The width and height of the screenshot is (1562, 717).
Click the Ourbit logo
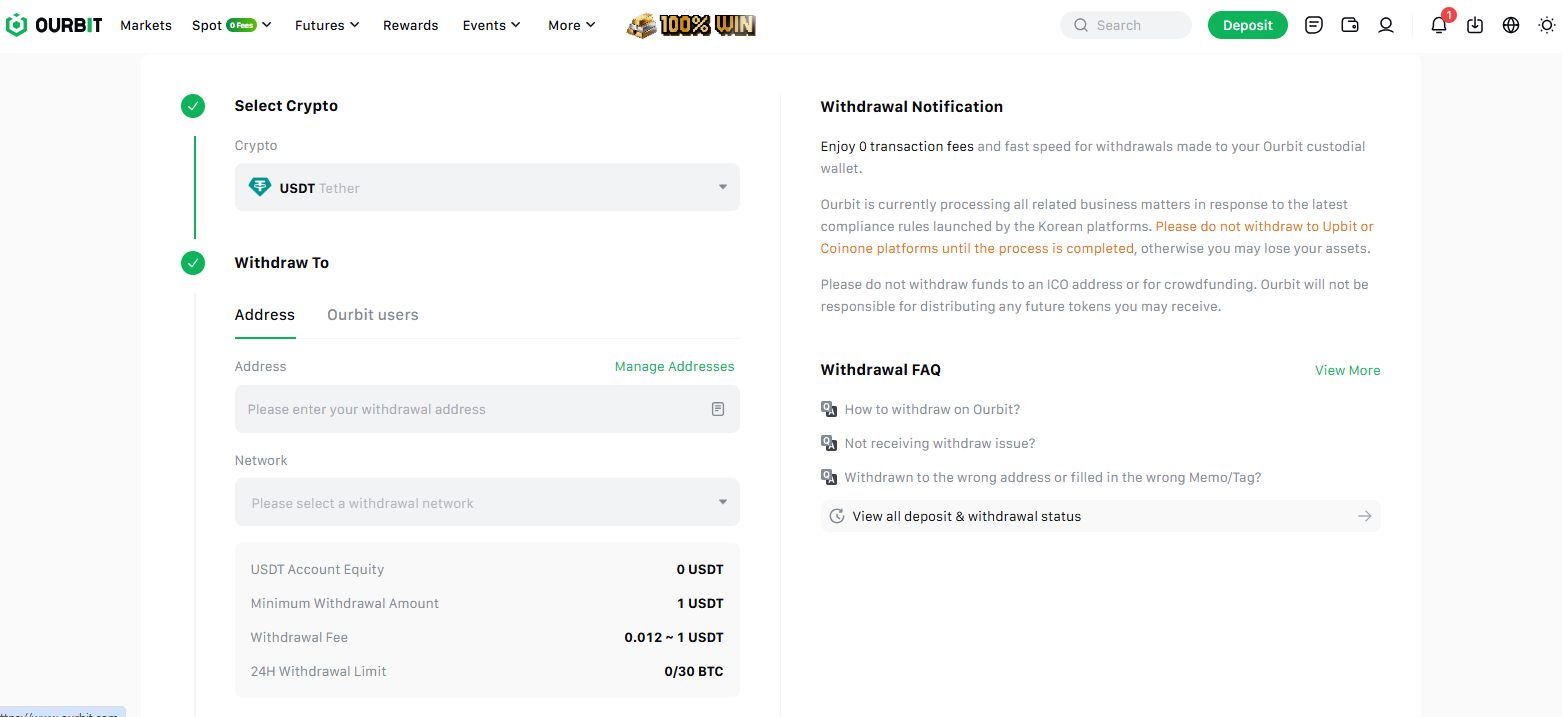[x=53, y=24]
